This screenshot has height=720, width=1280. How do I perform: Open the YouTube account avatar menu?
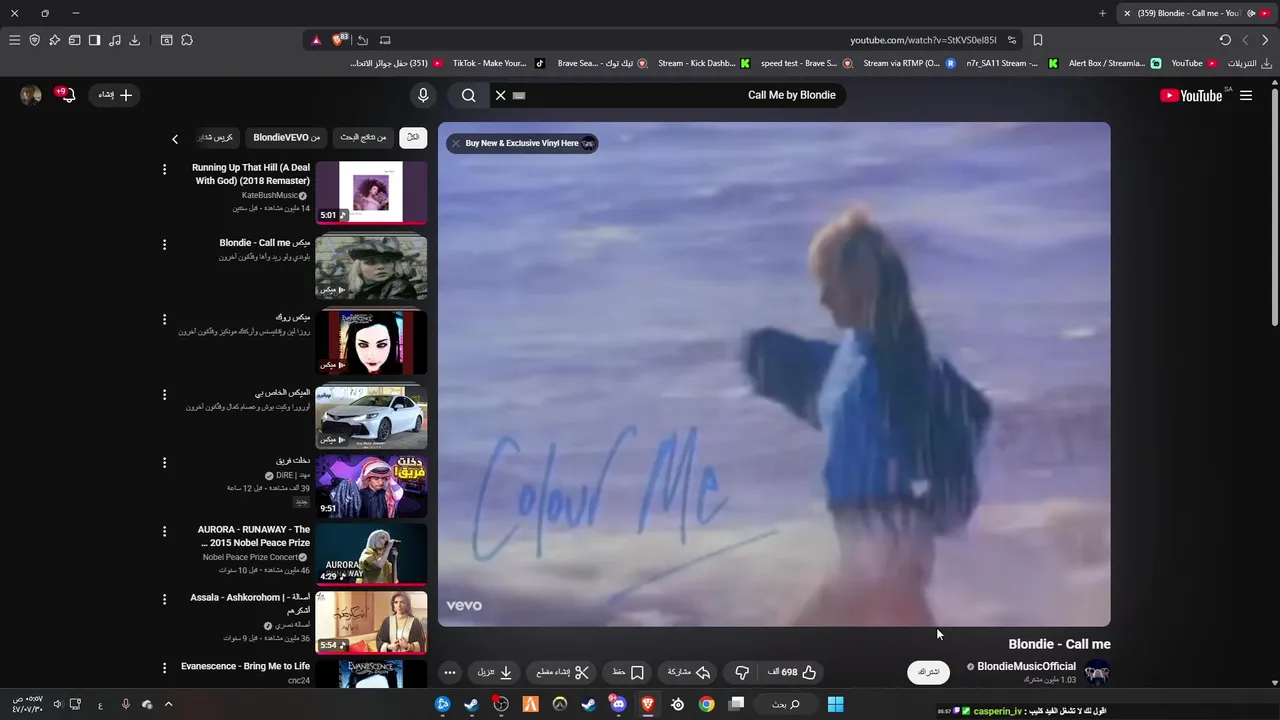tap(31, 95)
